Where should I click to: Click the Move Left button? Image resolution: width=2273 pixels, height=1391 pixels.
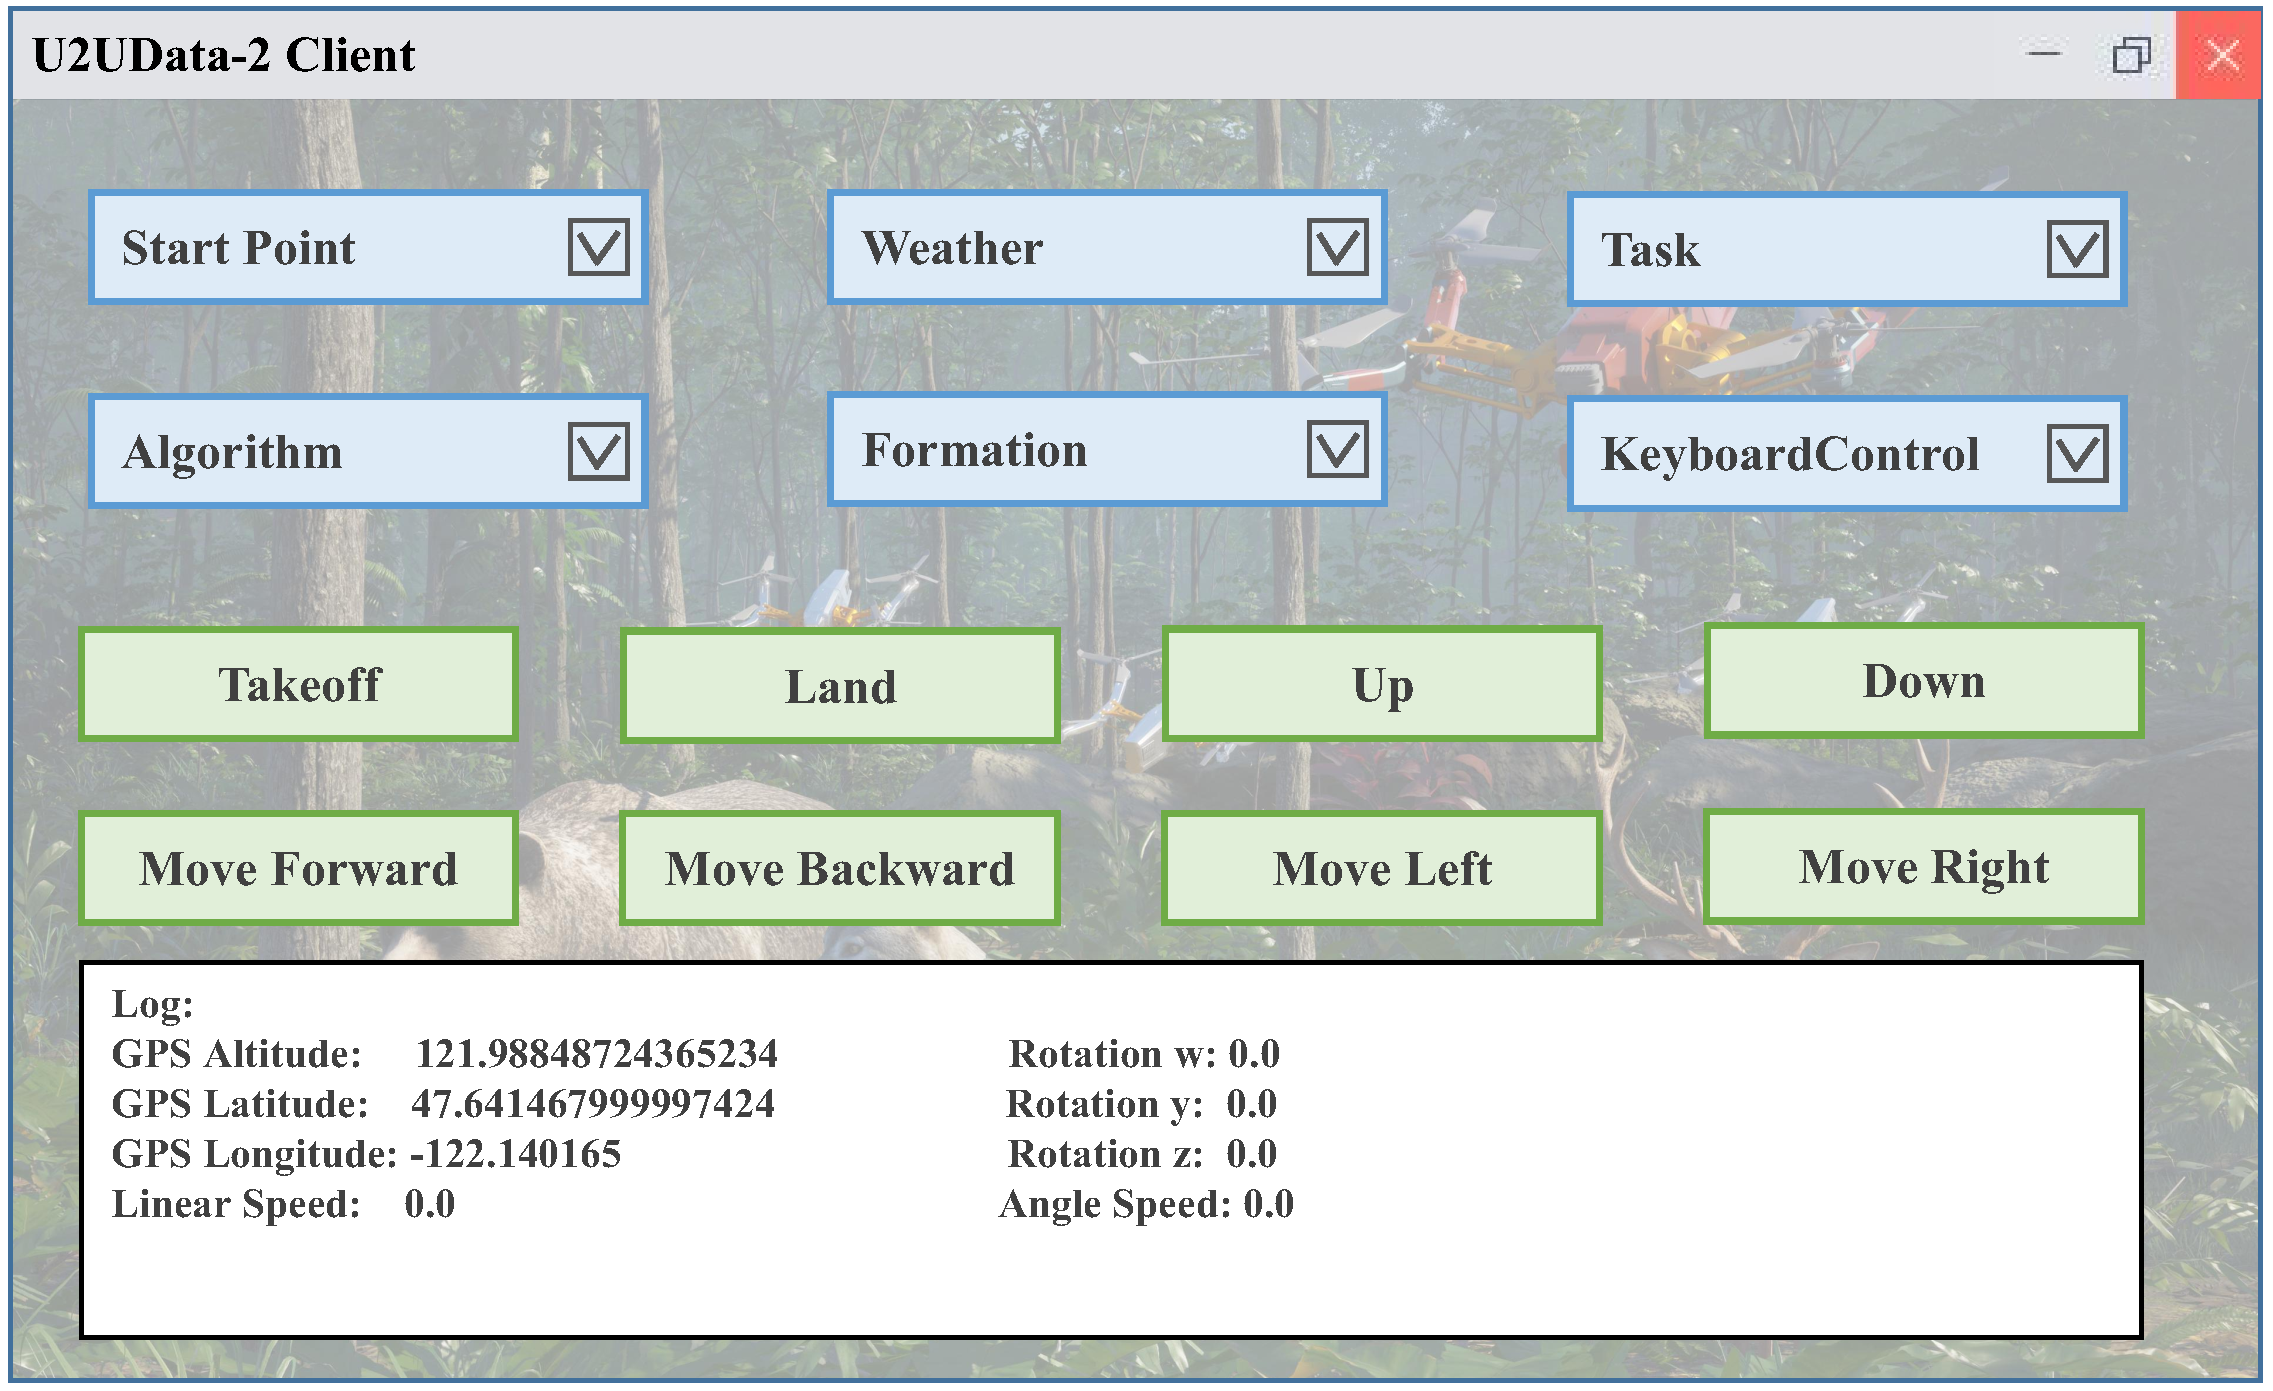[x=1382, y=868]
